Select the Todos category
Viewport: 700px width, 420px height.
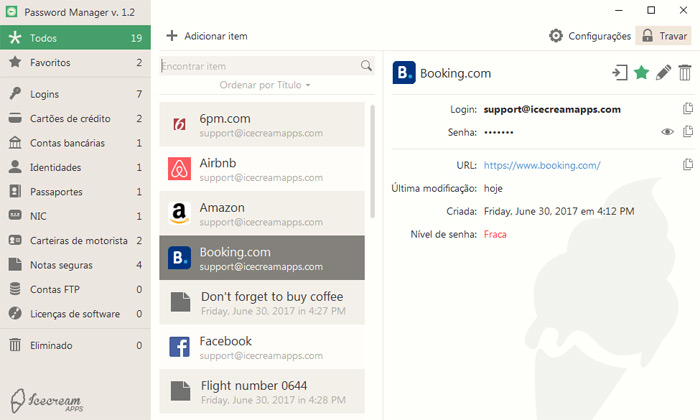[75, 37]
